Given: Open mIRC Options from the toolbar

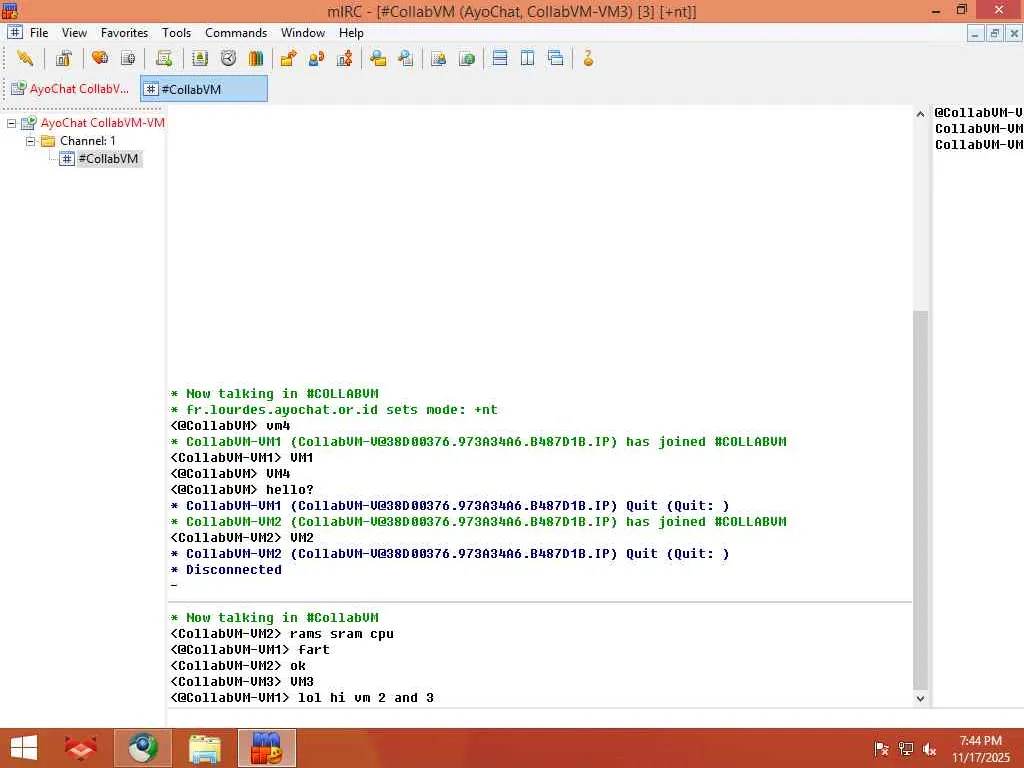Looking at the screenshot, I should (63, 58).
